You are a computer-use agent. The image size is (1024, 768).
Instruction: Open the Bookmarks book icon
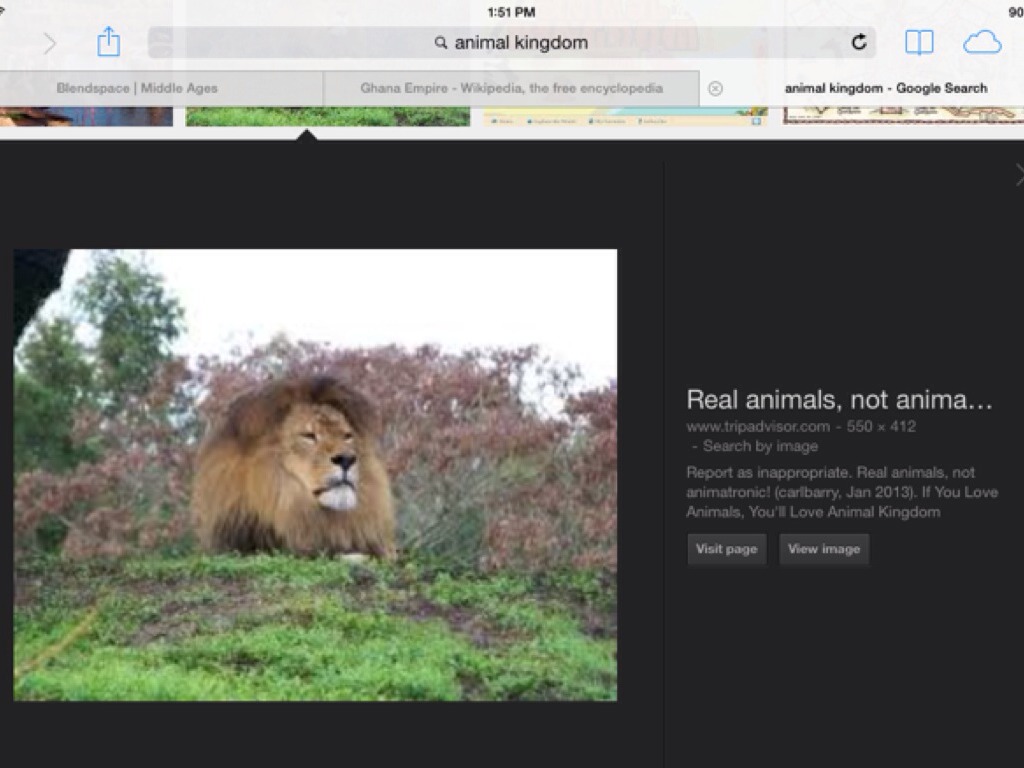919,42
